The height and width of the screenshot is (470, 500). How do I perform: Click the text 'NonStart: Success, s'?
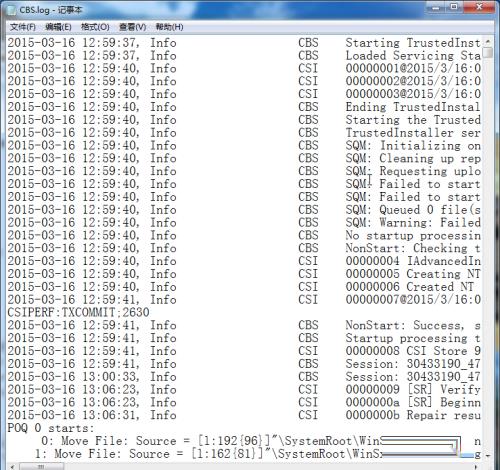tap(413, 325)
